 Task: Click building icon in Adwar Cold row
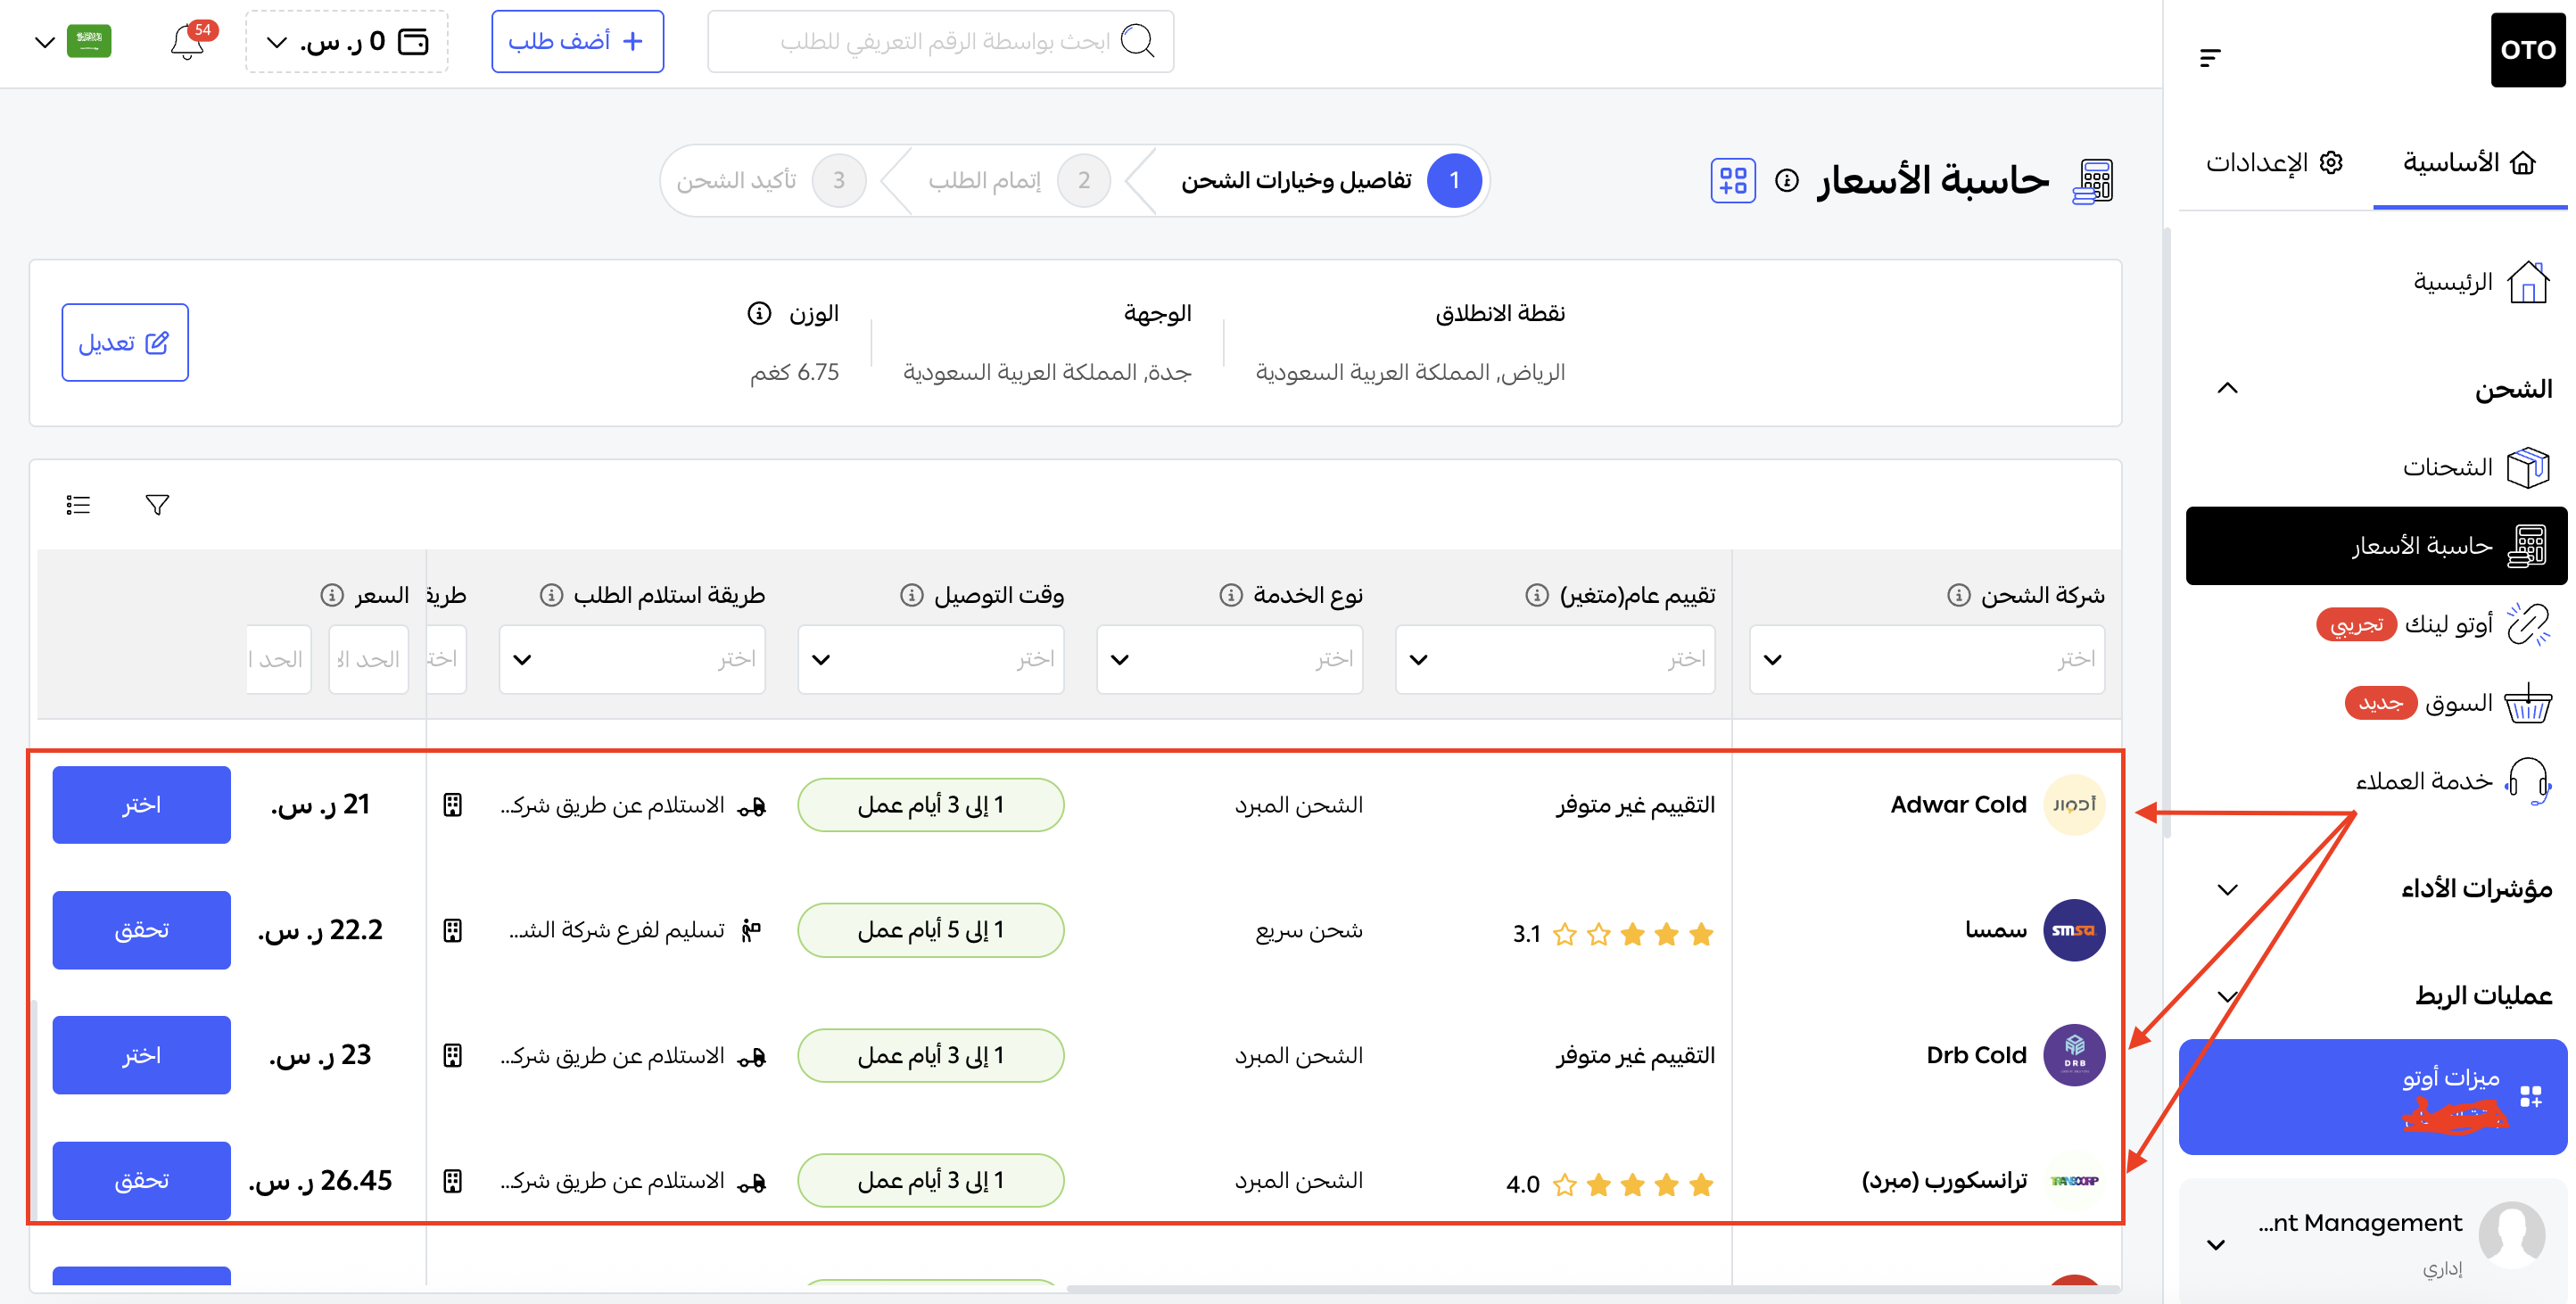coord(453,805)
